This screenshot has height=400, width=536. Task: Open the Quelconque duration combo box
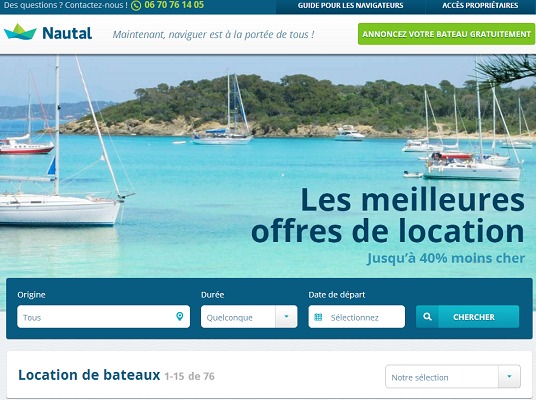pyautogui.click(x=249, y=317)
